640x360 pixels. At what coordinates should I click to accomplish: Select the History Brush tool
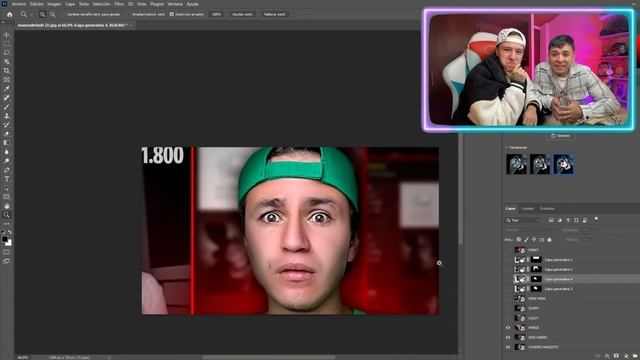coord(7,124)
